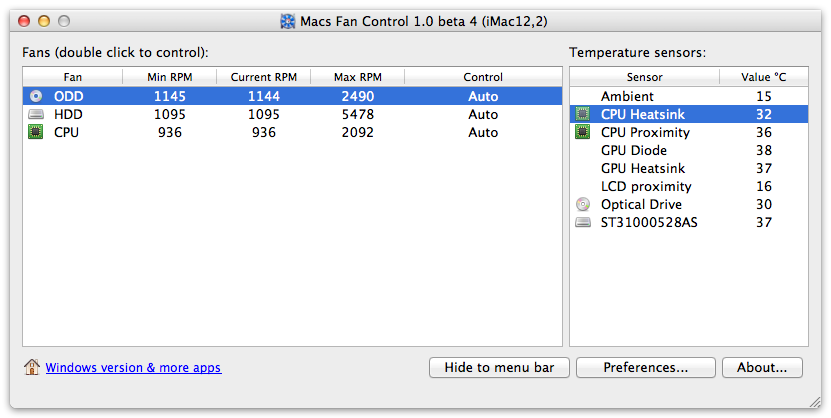
Task: Click the ODD fan optical disc icon
Action: [36, 97]
